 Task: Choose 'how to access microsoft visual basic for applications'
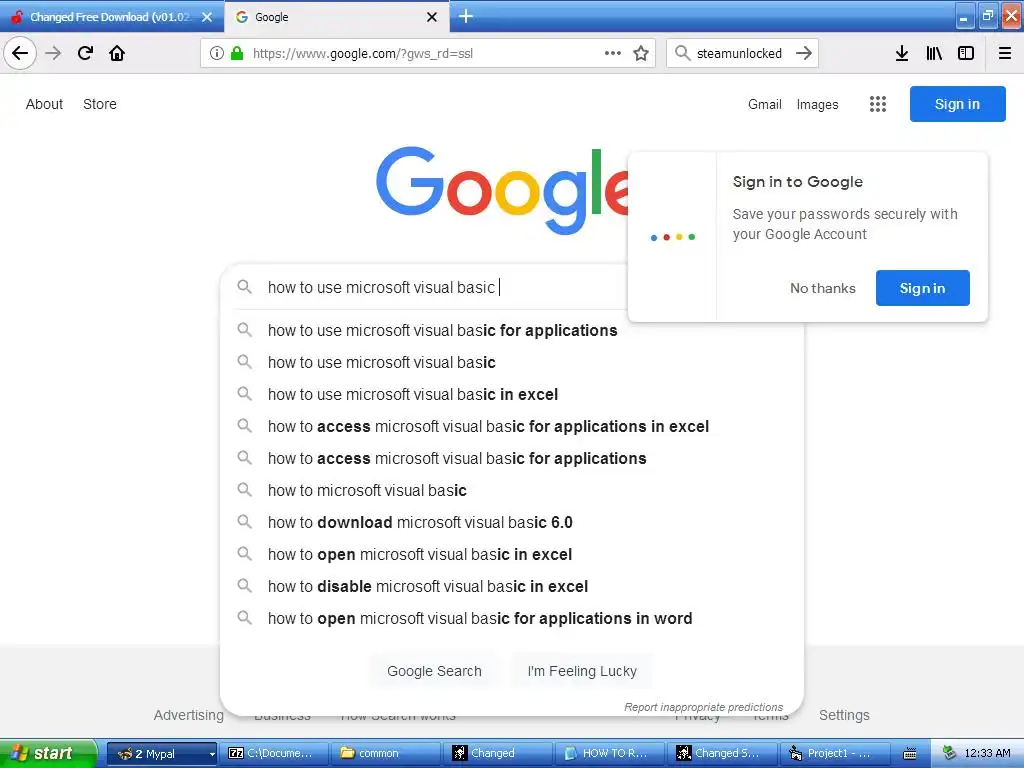point(511,458)
